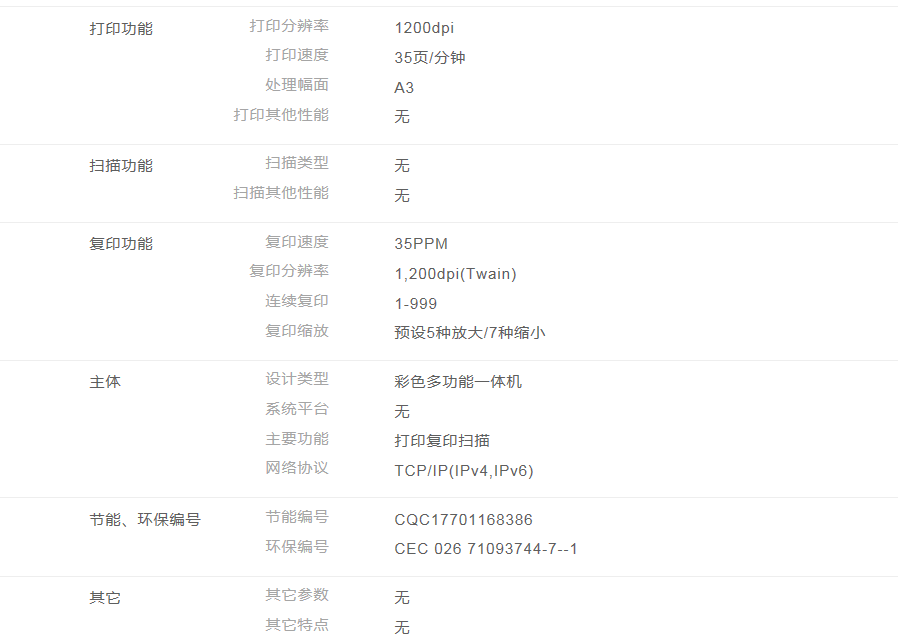The width and height of the screenshot is (905, 638).
Task: Click the CEC 026 71093744-7--1 environmental number
Action: point(486,549)
